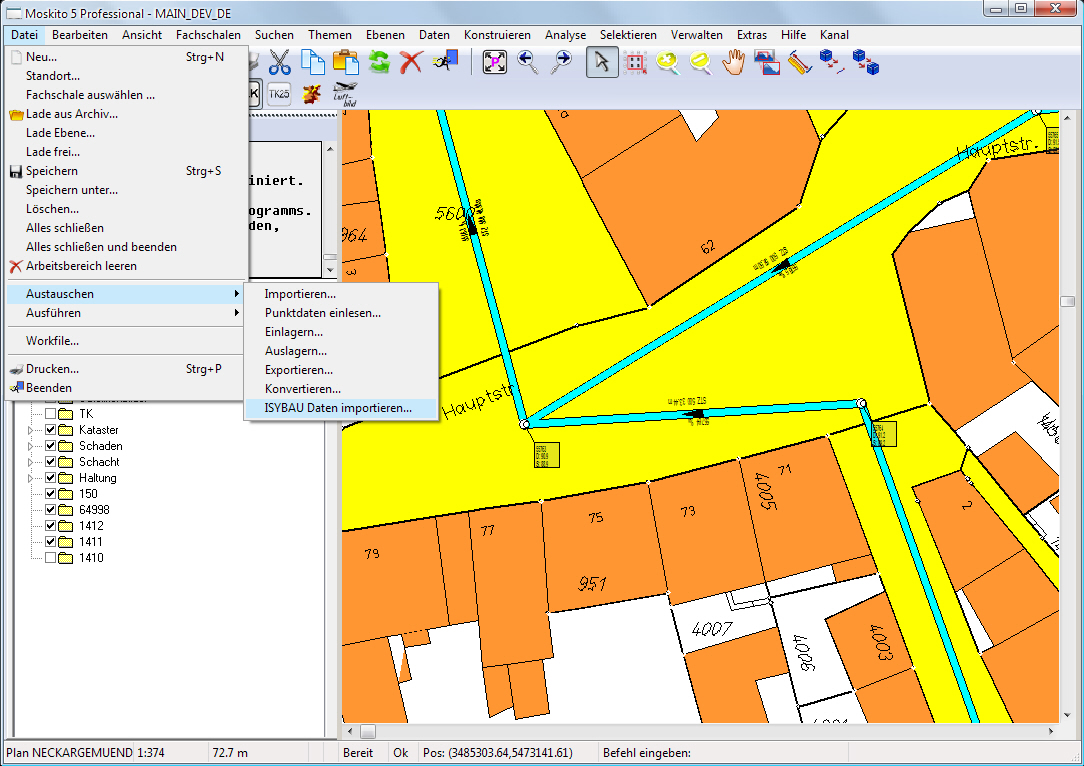The image size is (1084, 766).
Task: Click the text panel scroll down arrow
Action: (330, 270)
